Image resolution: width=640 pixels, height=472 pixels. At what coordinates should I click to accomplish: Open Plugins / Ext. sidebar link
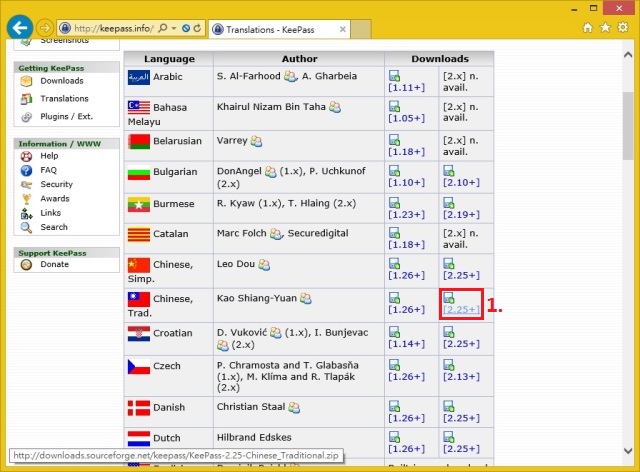coord(67,116)
